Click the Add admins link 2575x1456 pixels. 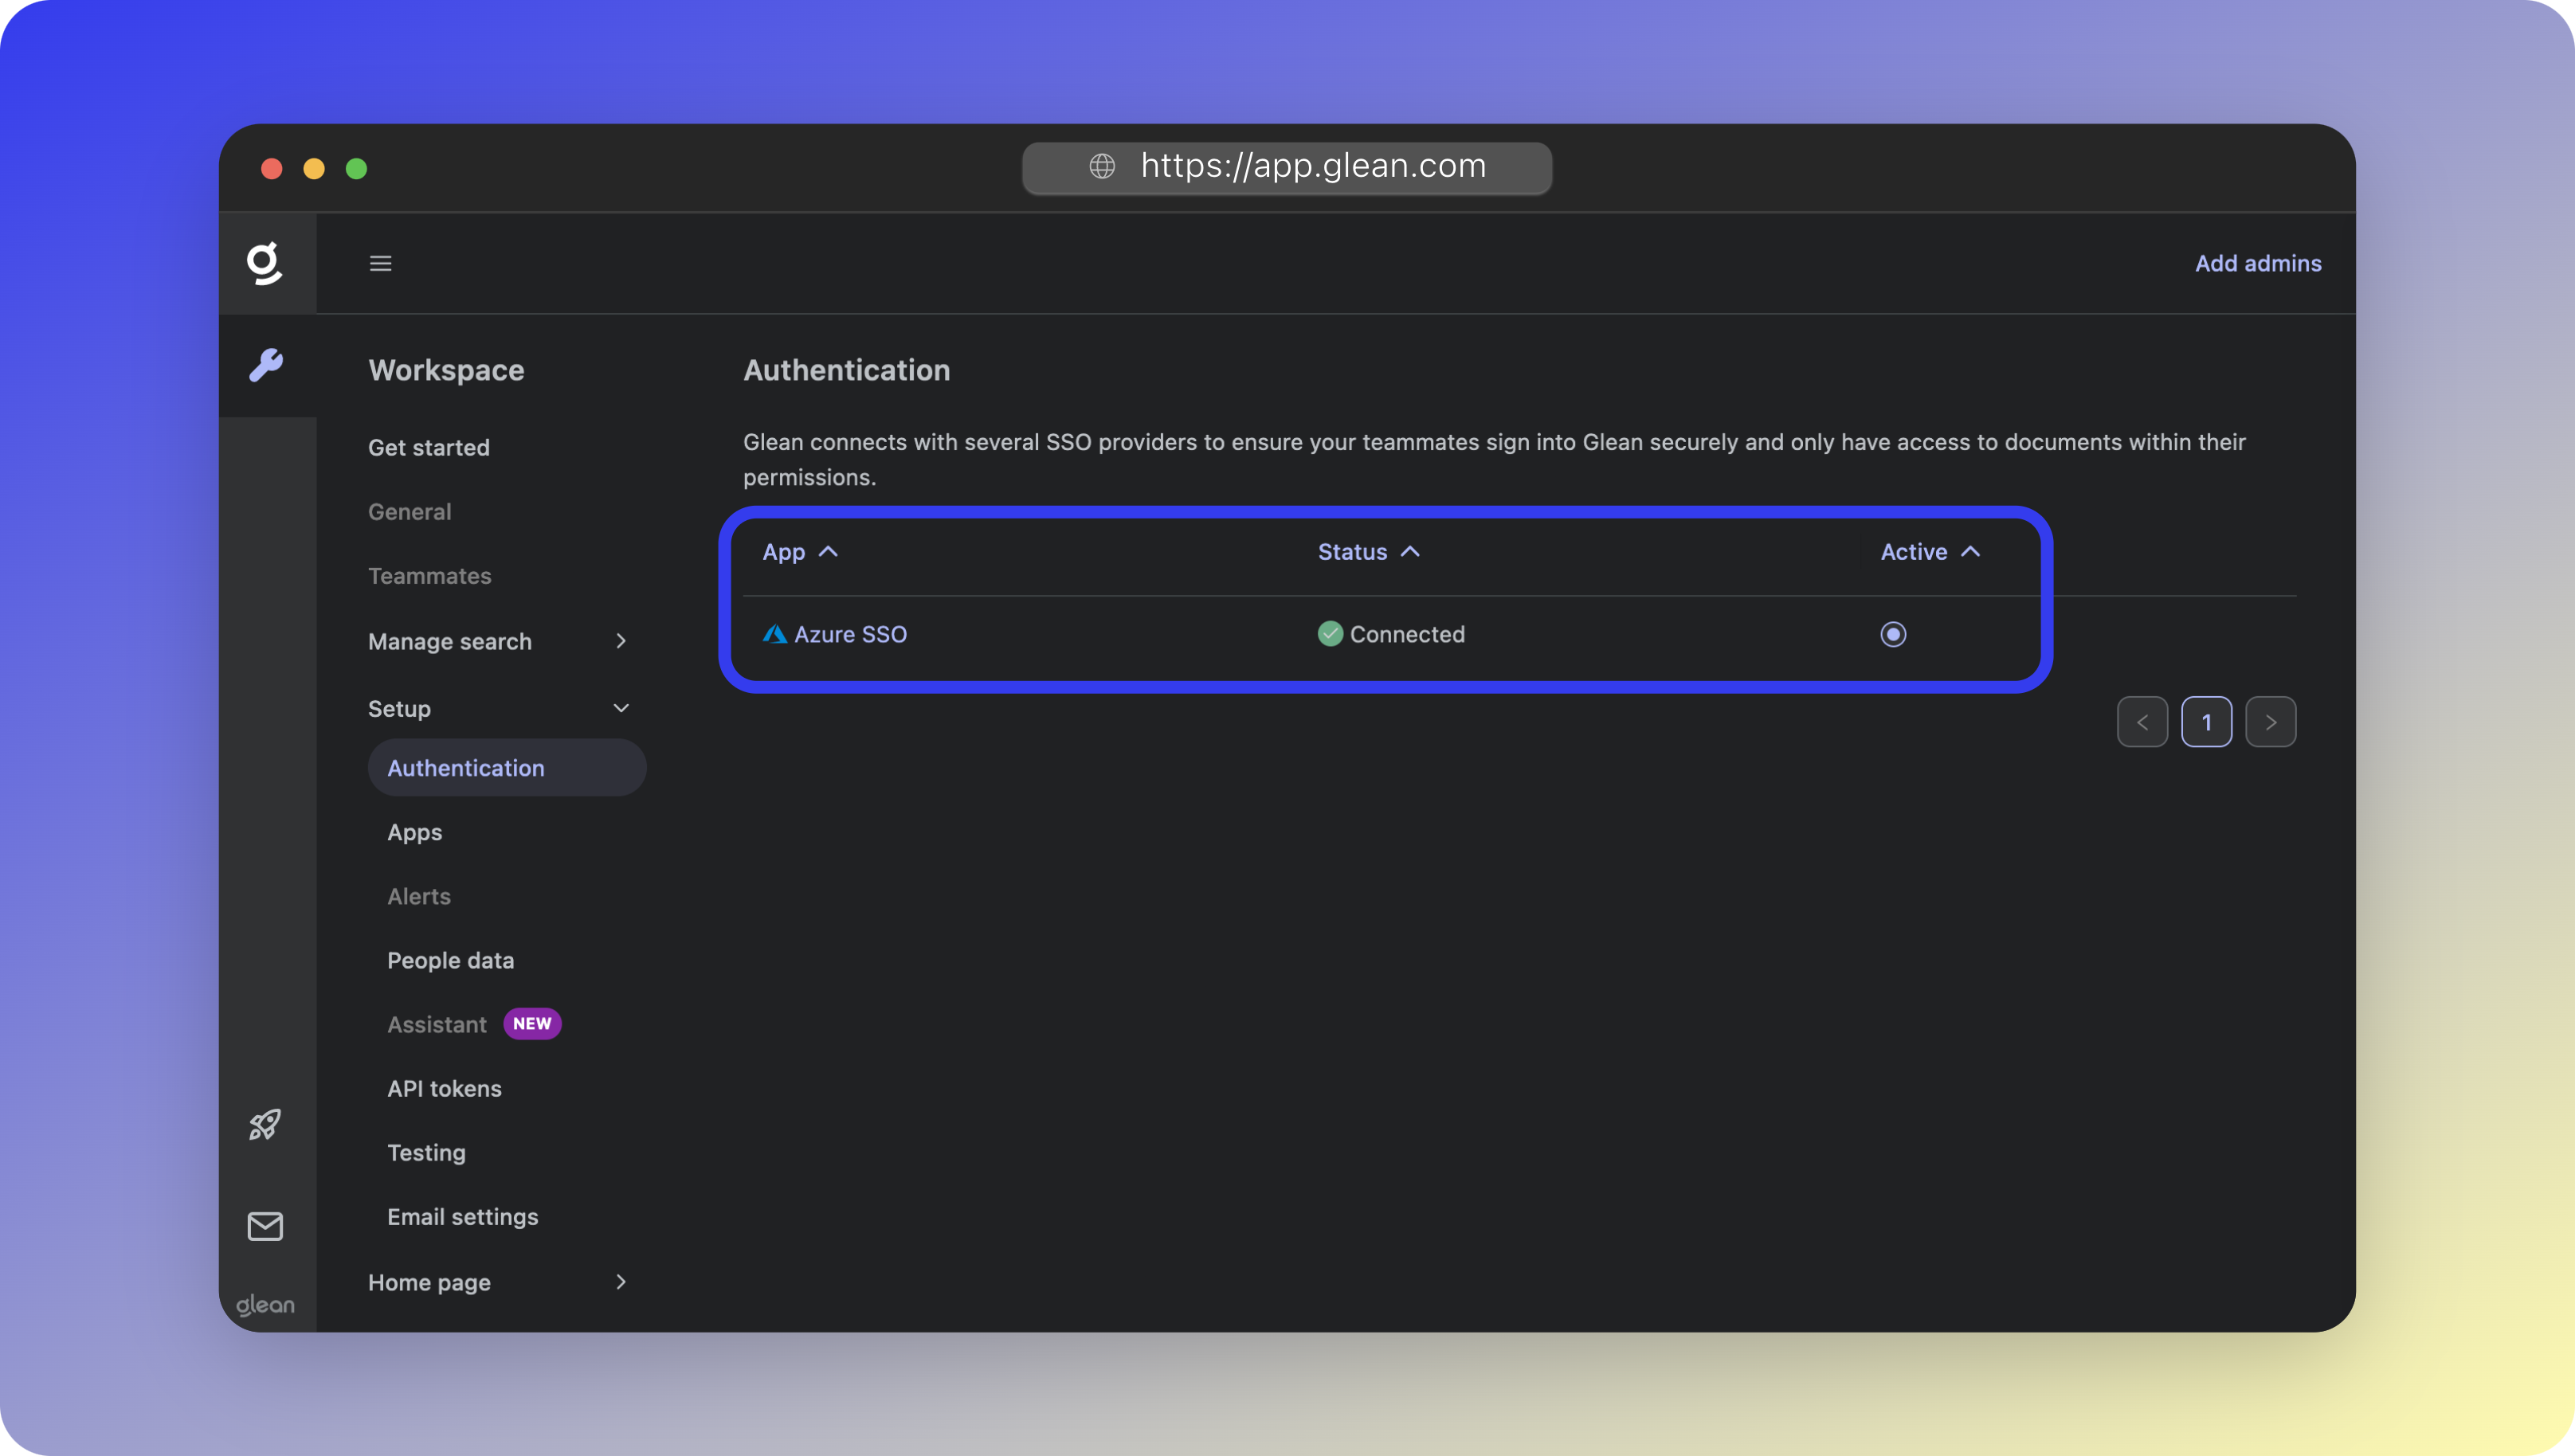point(2258,263)
